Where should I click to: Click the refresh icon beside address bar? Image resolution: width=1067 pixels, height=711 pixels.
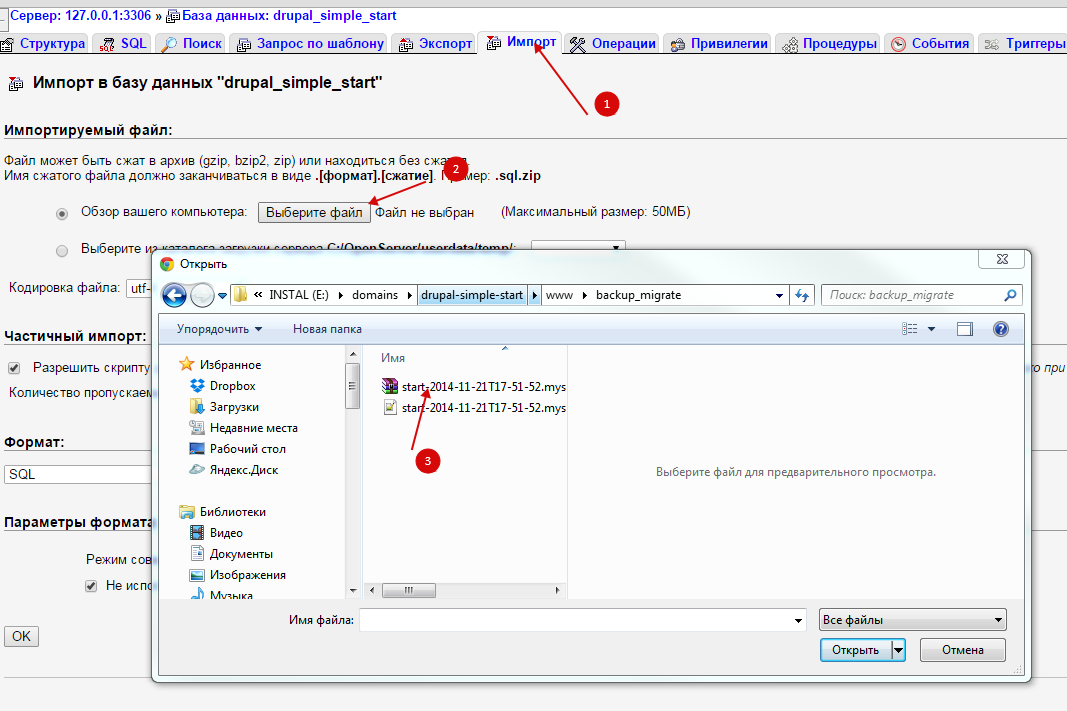801,295
